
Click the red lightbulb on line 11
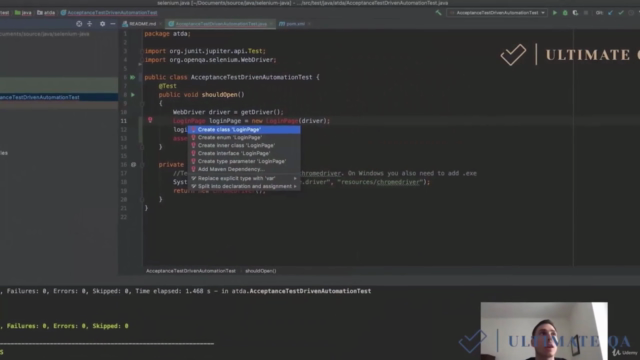(x=150, y=120)
